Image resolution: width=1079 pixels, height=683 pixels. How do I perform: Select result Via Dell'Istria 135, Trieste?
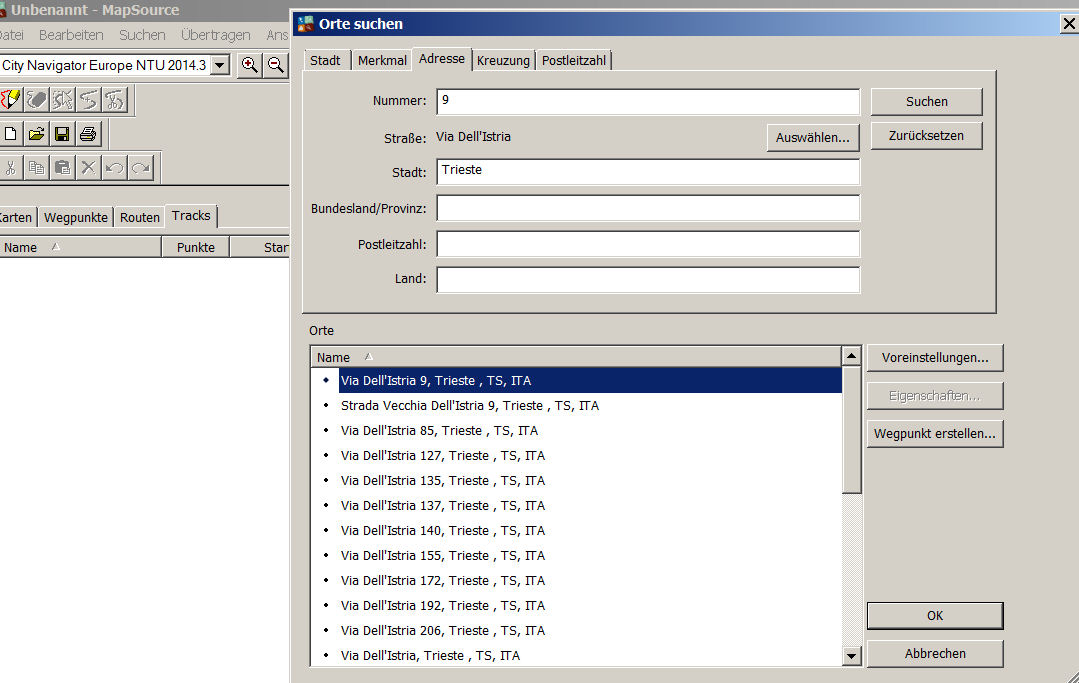(x=576, y=481)
